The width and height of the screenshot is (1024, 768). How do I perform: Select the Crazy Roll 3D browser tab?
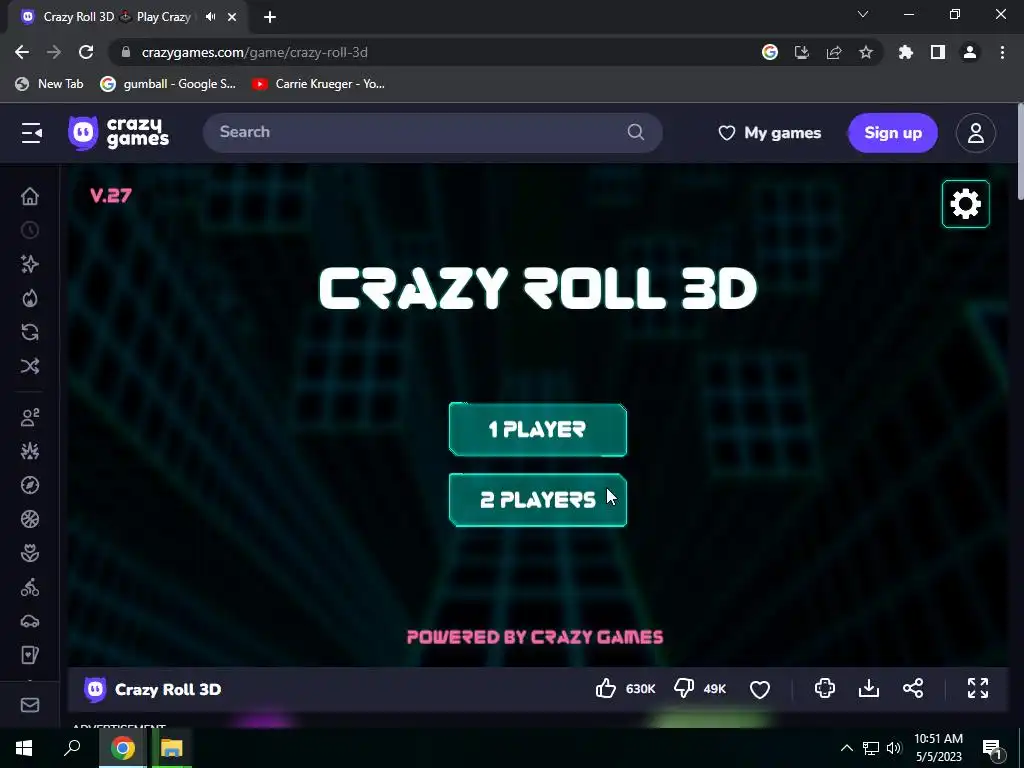pos(116,17)
